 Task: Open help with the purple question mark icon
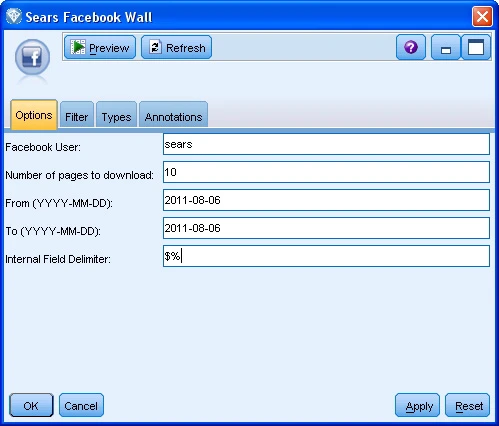coord(411,47)
